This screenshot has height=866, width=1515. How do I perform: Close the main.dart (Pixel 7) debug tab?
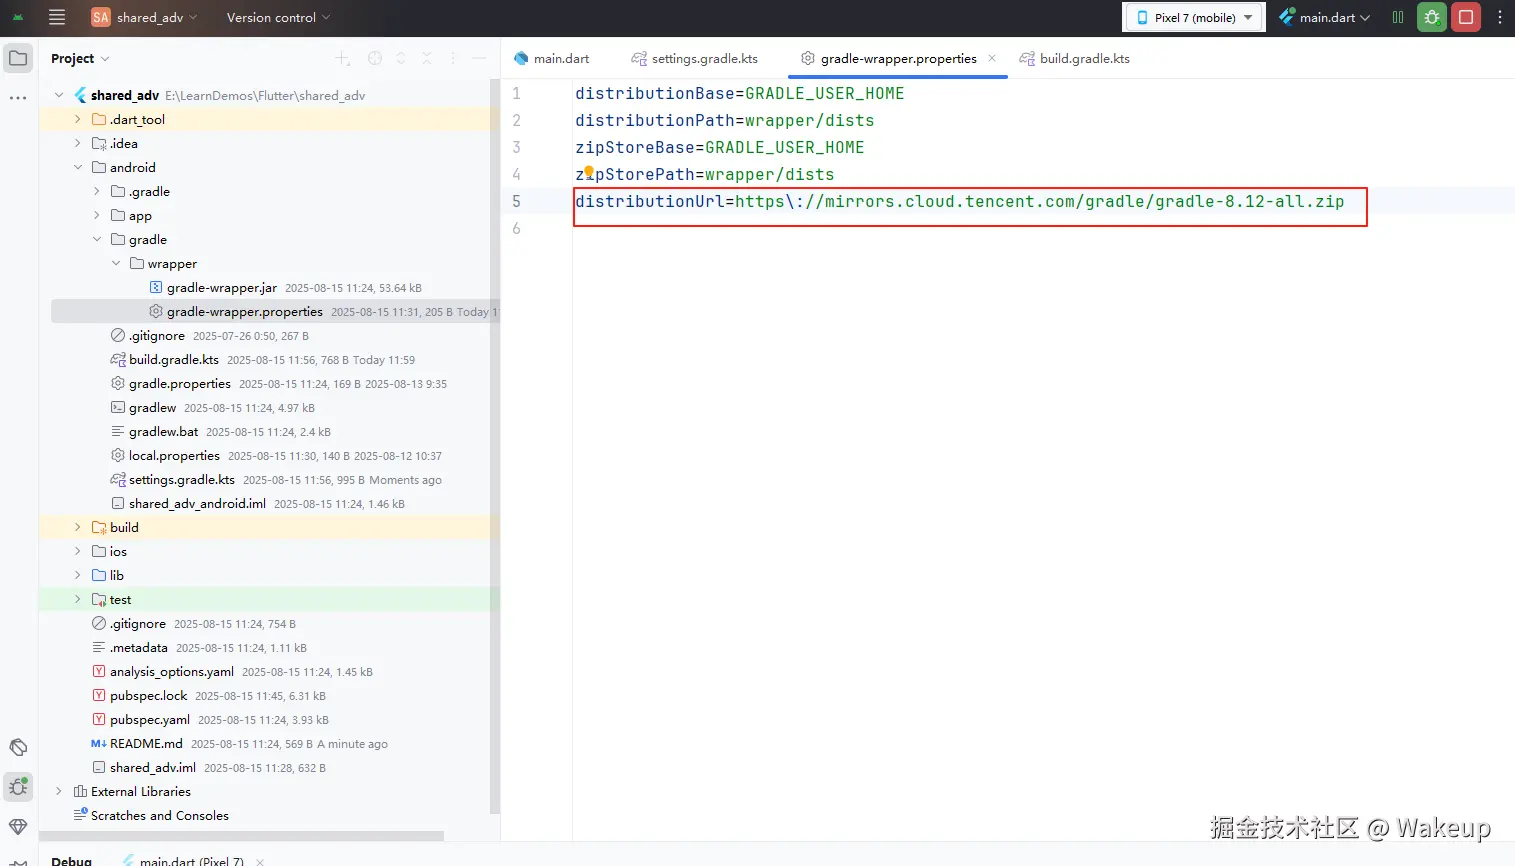pos(260,861)
